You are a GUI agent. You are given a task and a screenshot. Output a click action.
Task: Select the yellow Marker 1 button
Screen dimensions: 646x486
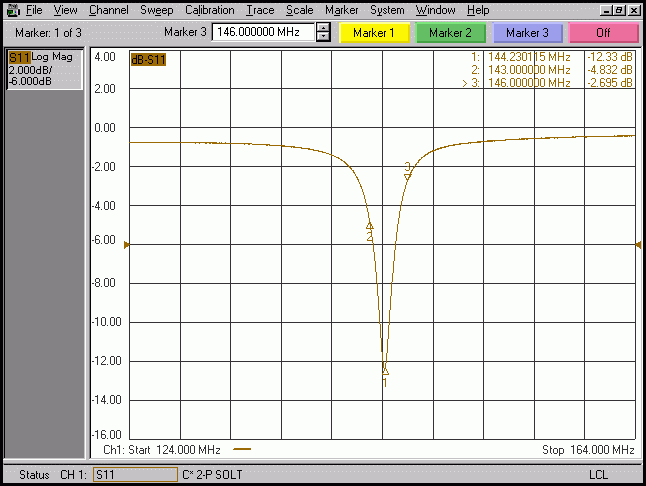(374, 33)
